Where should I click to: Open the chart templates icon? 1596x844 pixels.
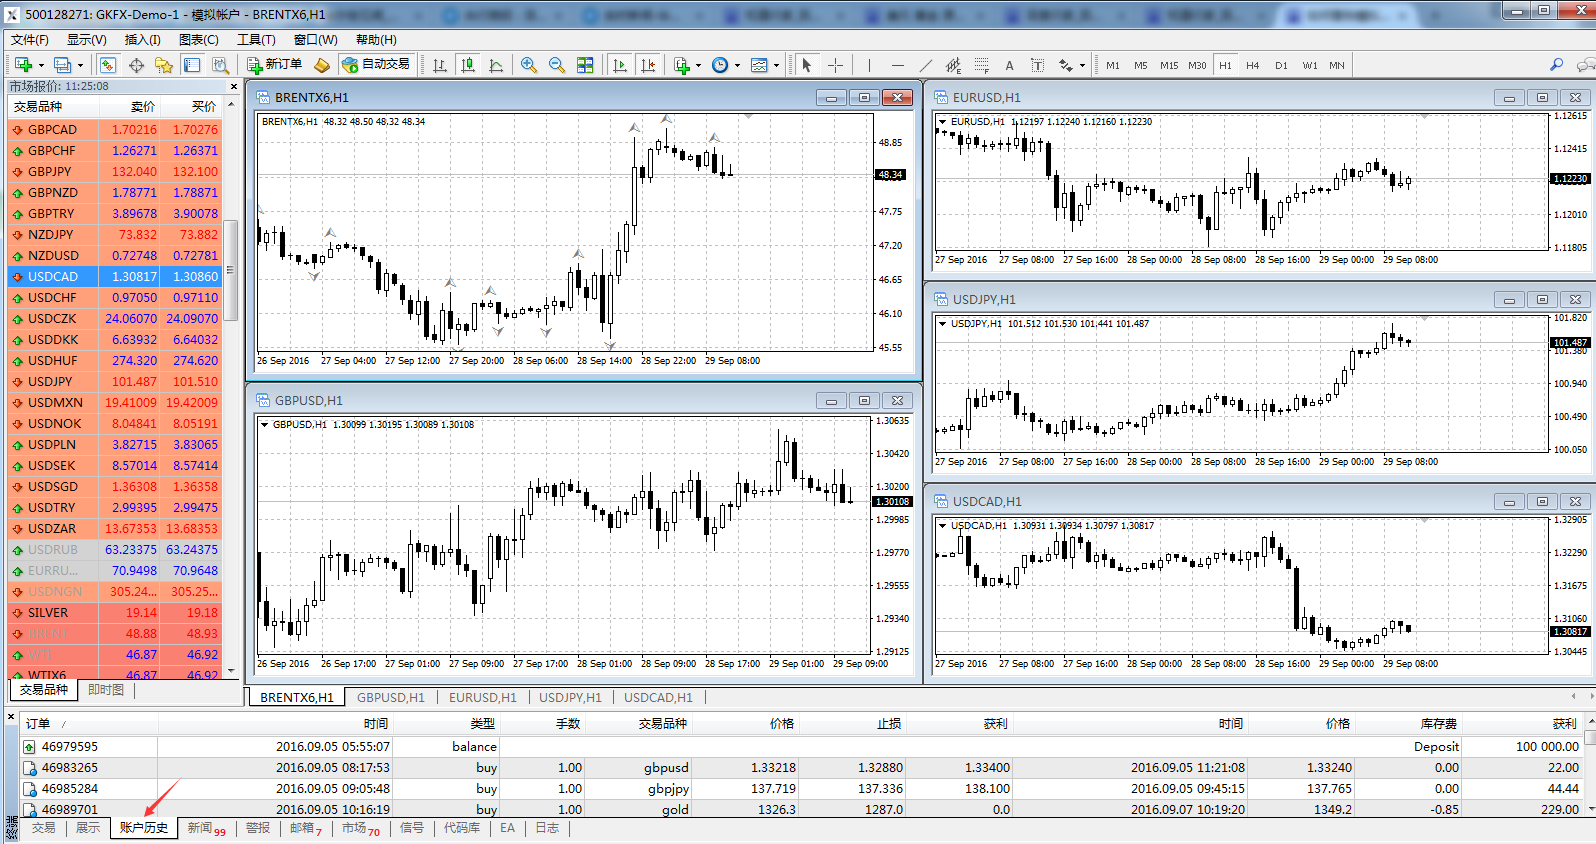[760, 65]
